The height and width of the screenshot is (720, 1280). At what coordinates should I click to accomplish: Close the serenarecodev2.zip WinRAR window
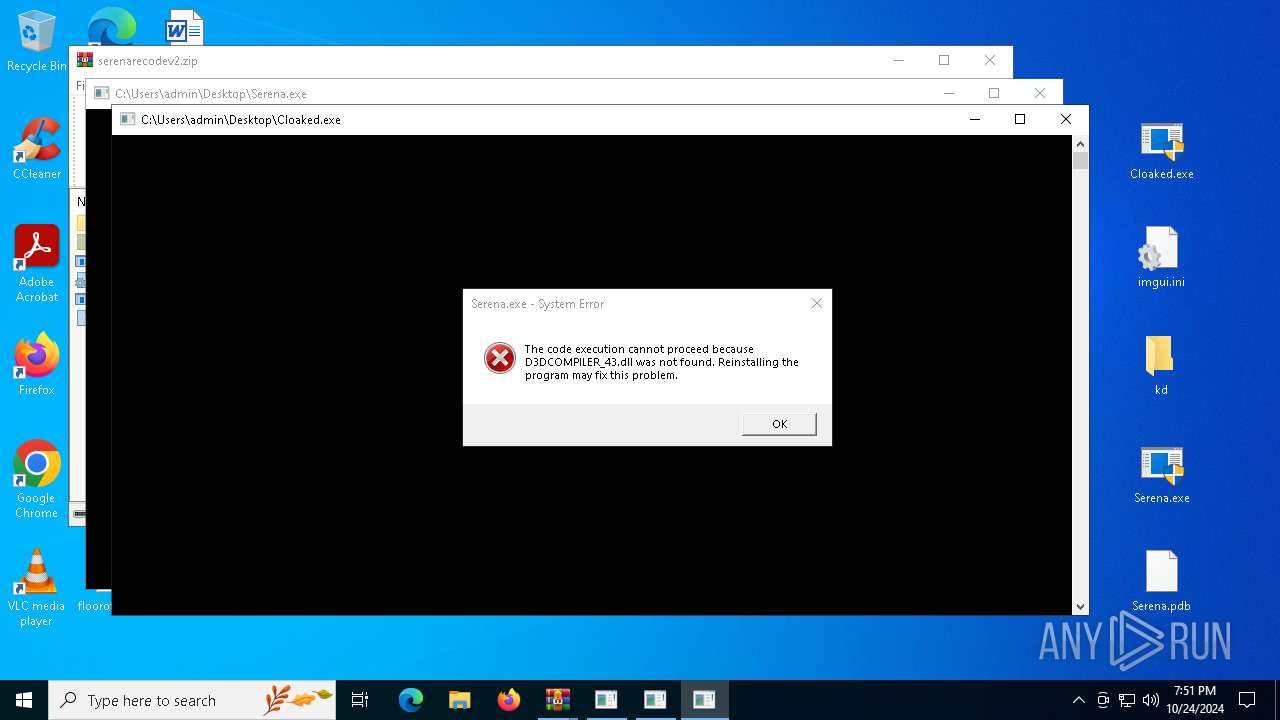(x=990, y=60)
